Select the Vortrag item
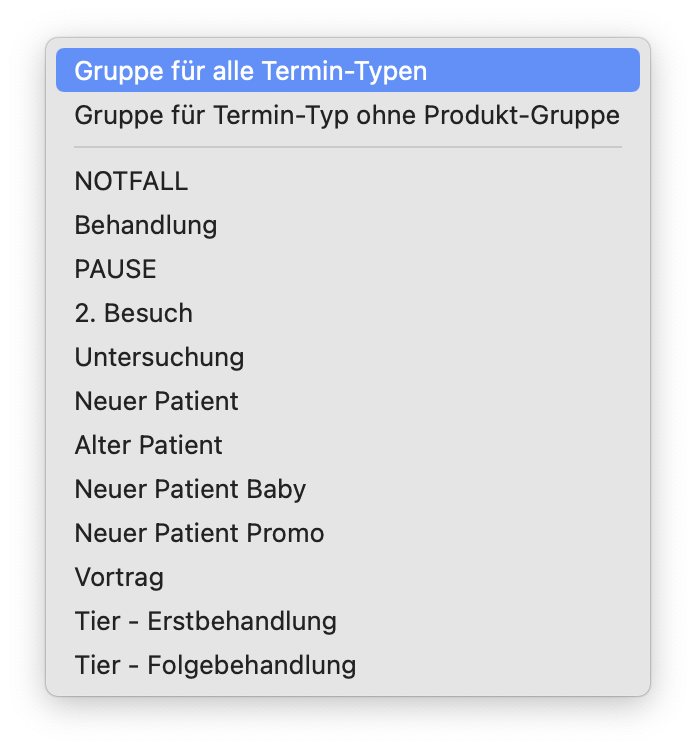Image resolution: width=696 pixels, height=750 pixels. pyautogui.click(x=119, y=577)
